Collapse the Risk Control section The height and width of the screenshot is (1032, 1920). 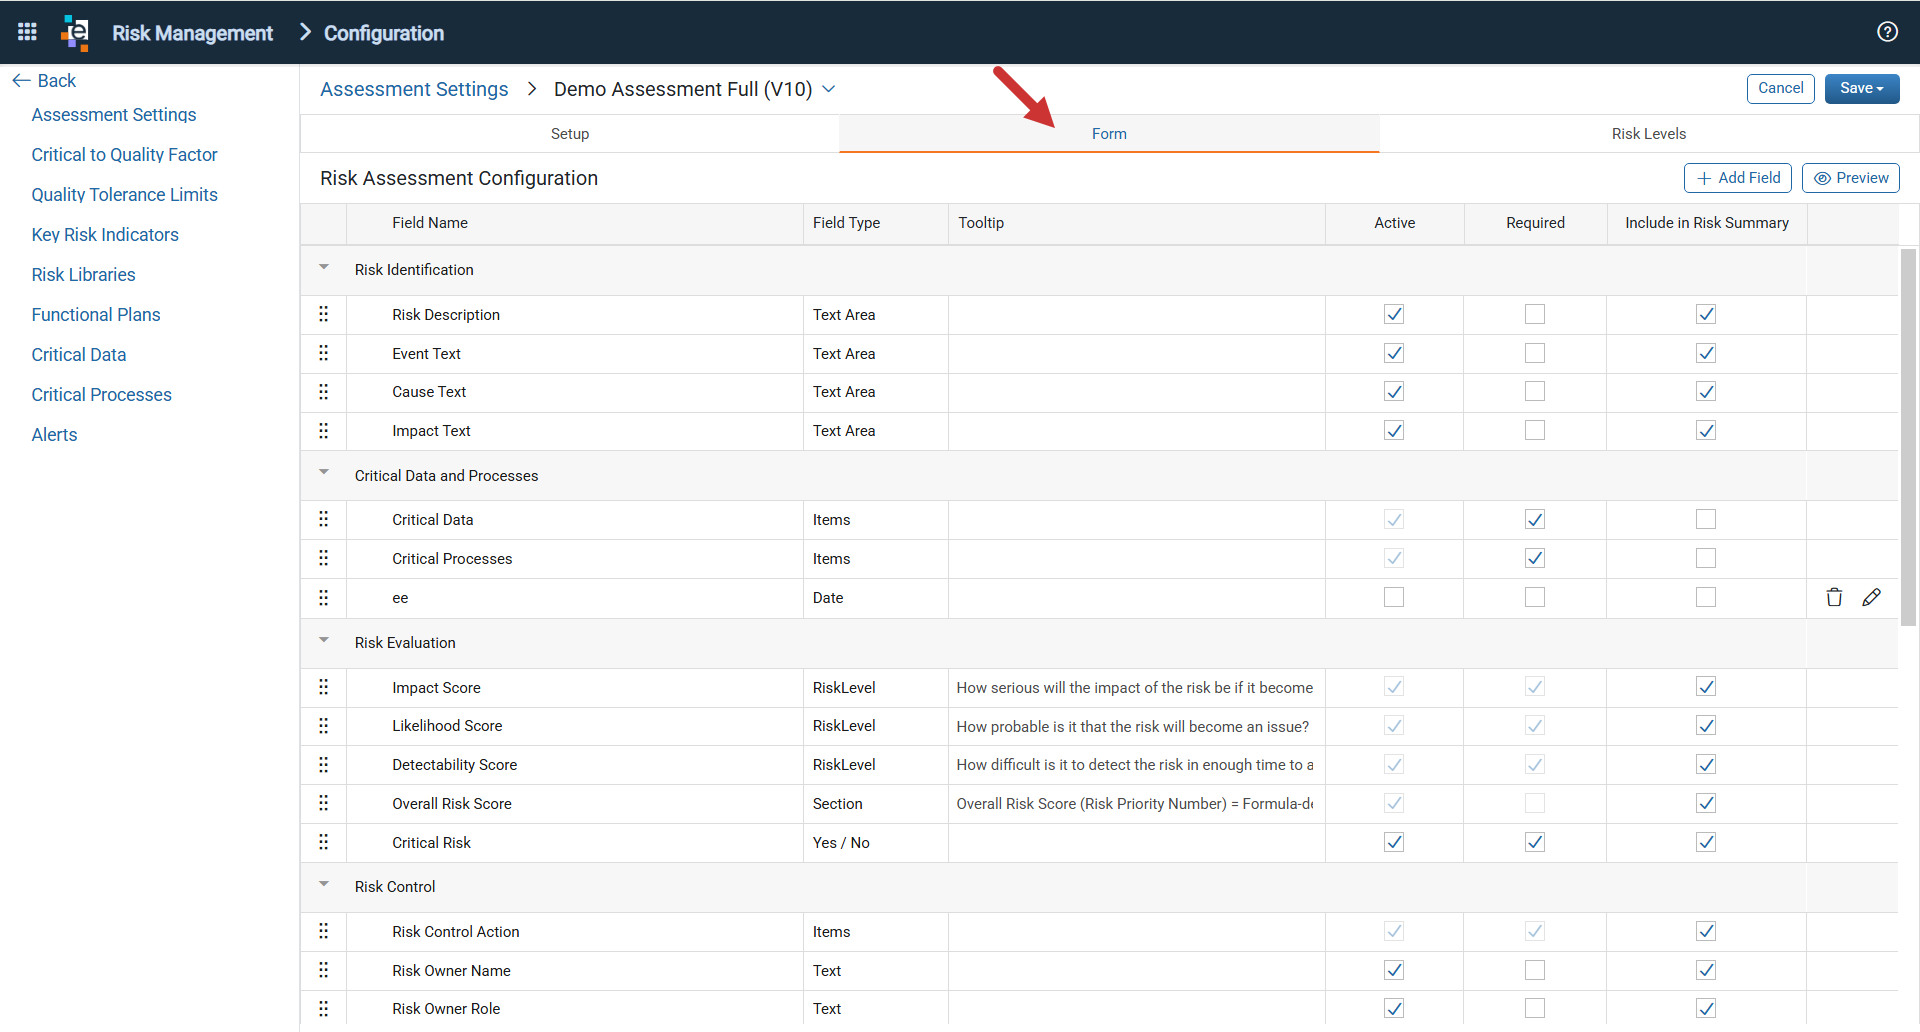(324, 884)
